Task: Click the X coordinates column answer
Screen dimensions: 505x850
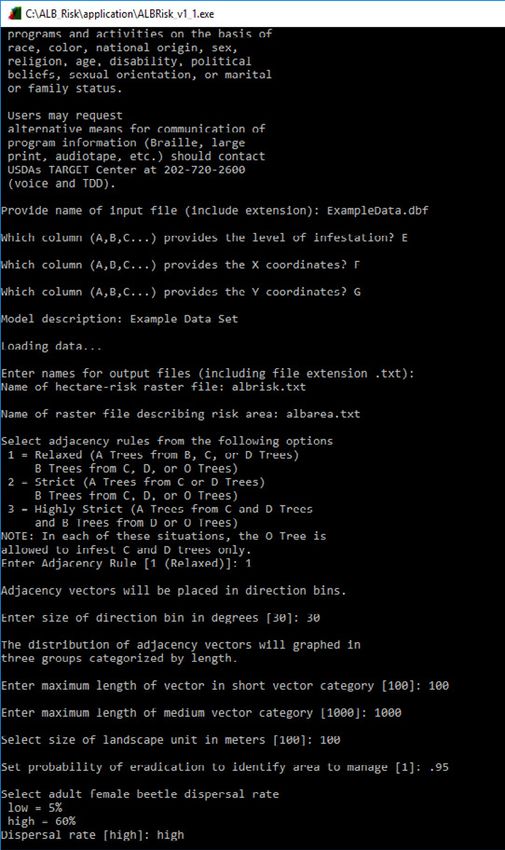Action: [357, 265]
